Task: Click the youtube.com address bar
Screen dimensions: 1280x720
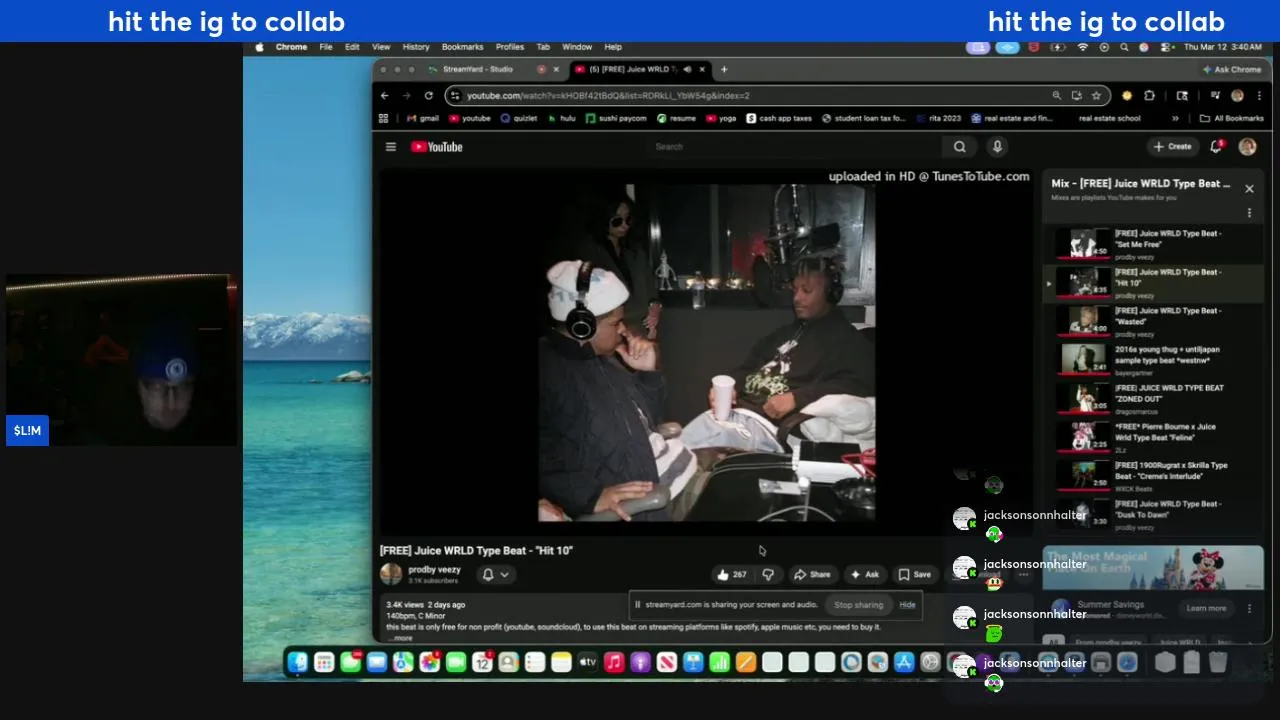Action: (x=750, y=96)
